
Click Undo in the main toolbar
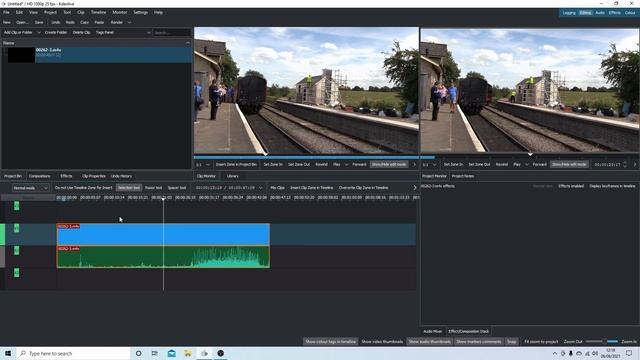pyautogui.click(x=56, y=22)
